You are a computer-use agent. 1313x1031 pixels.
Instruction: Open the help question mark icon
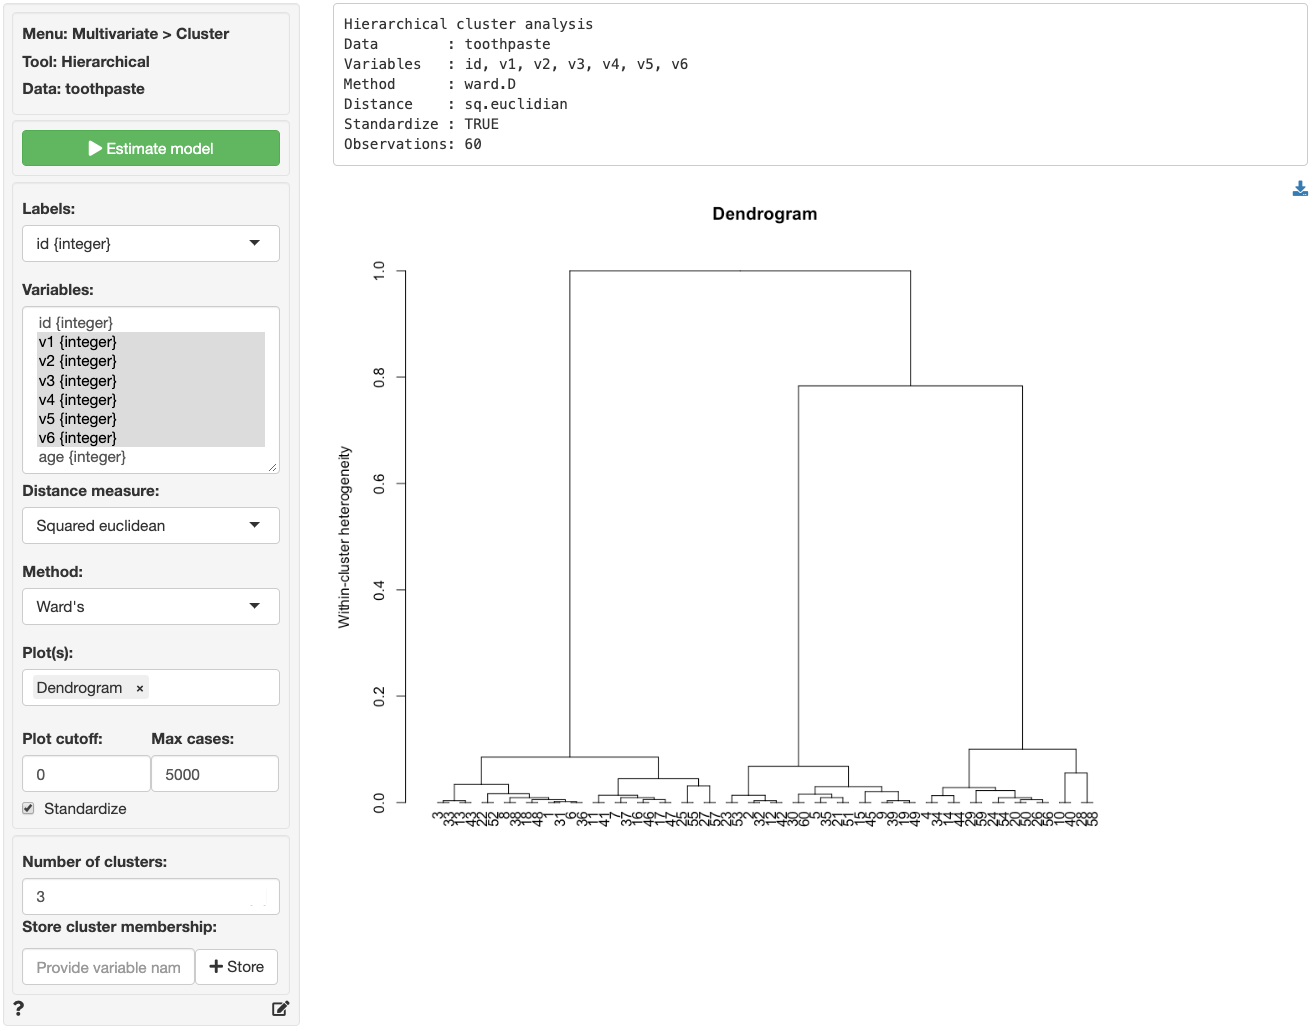(19, 1008)
